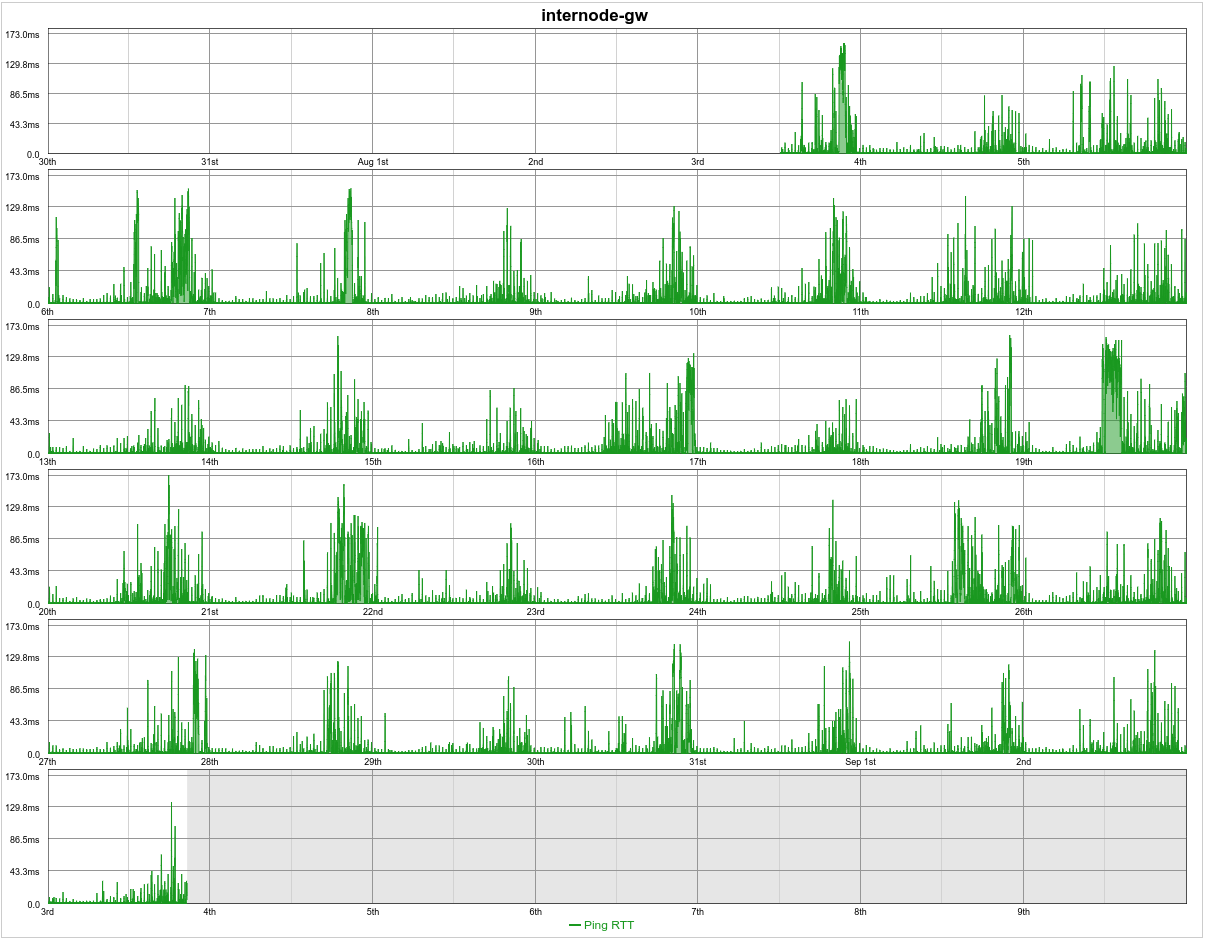Click the 16th date axis label
The height and width of the screenshot is (940, 1205).
point(535,462)
